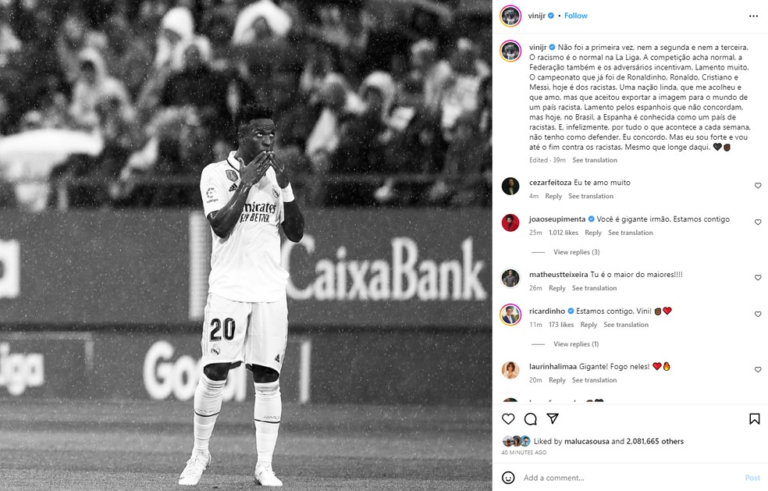768x491 pixels.
Task: Follow the vinijr account
Action: [576, 16]
